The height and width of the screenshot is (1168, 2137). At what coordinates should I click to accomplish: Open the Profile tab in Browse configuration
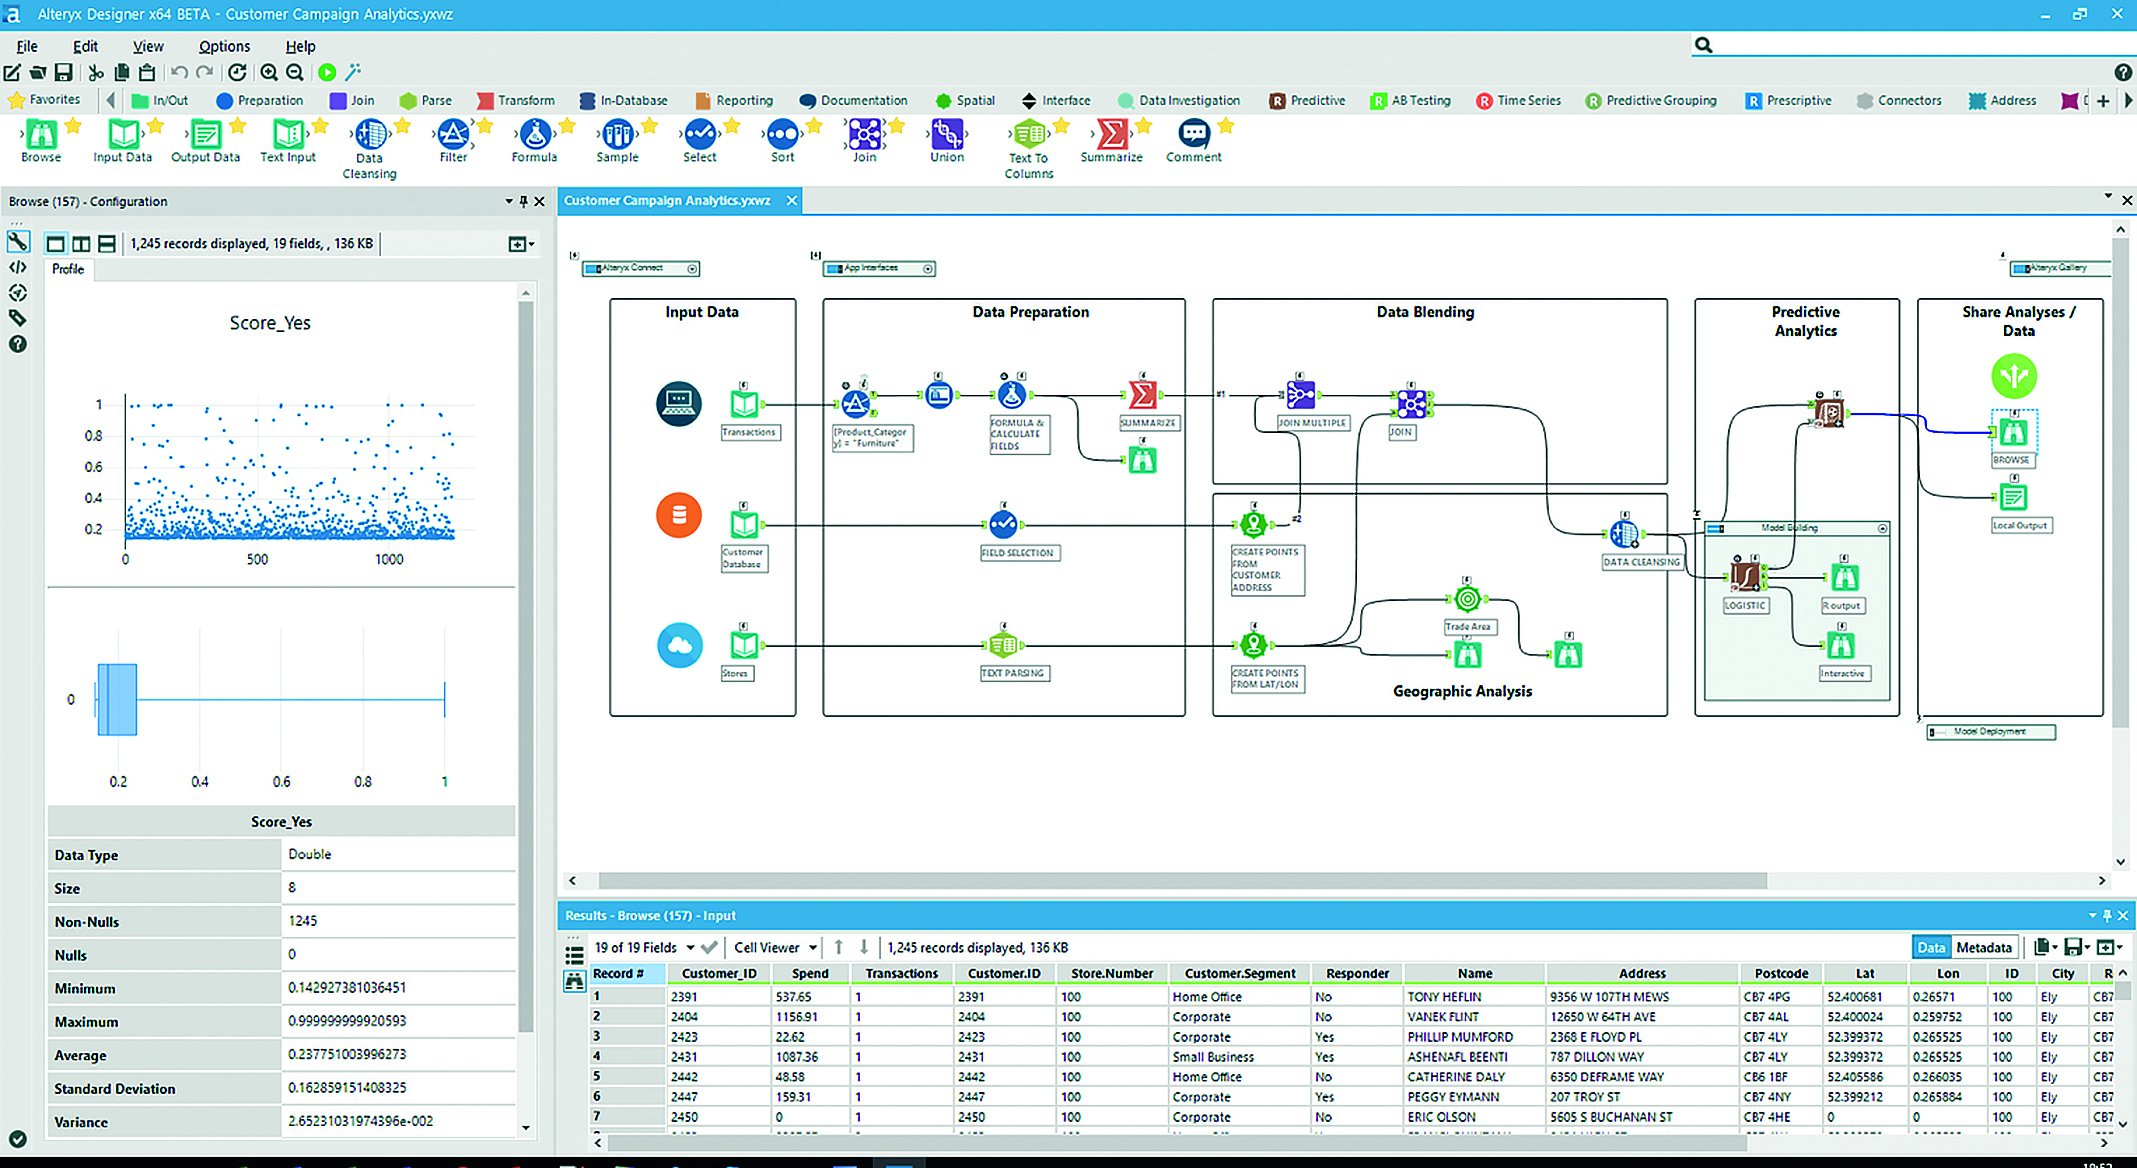[x=68, y=269]
